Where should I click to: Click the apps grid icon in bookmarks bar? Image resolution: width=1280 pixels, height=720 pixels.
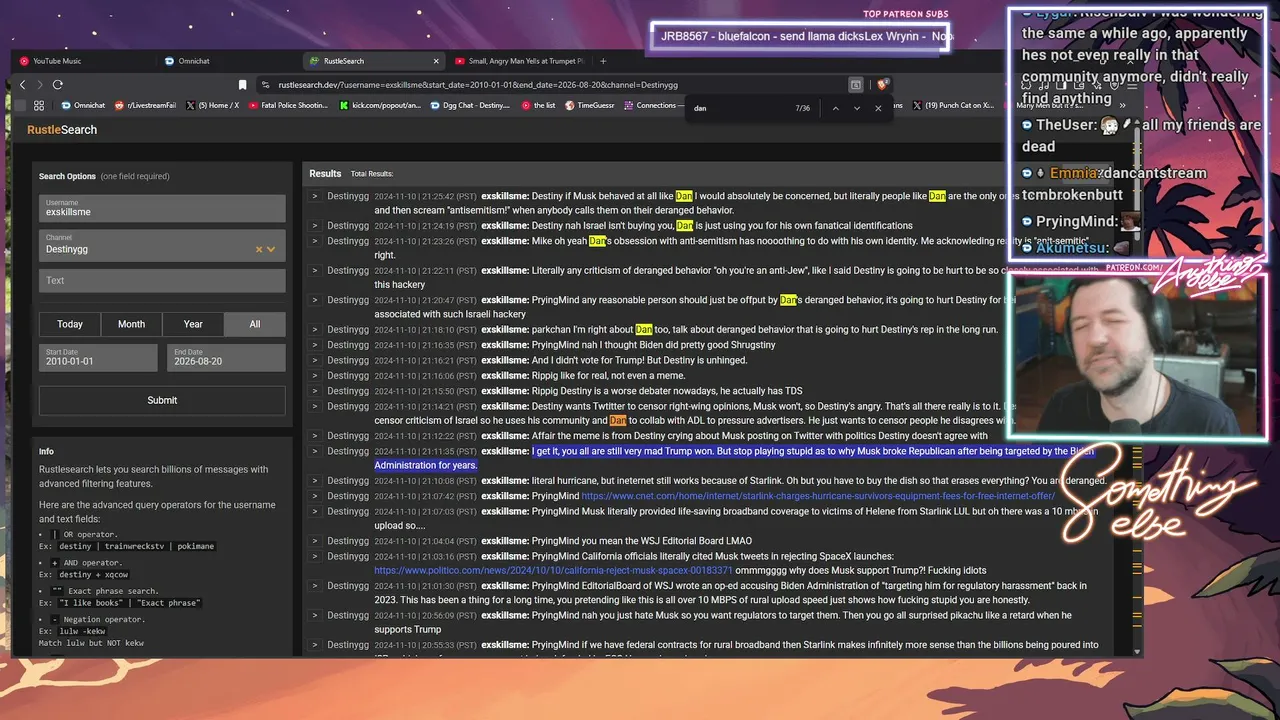click(x=39, y=105)
